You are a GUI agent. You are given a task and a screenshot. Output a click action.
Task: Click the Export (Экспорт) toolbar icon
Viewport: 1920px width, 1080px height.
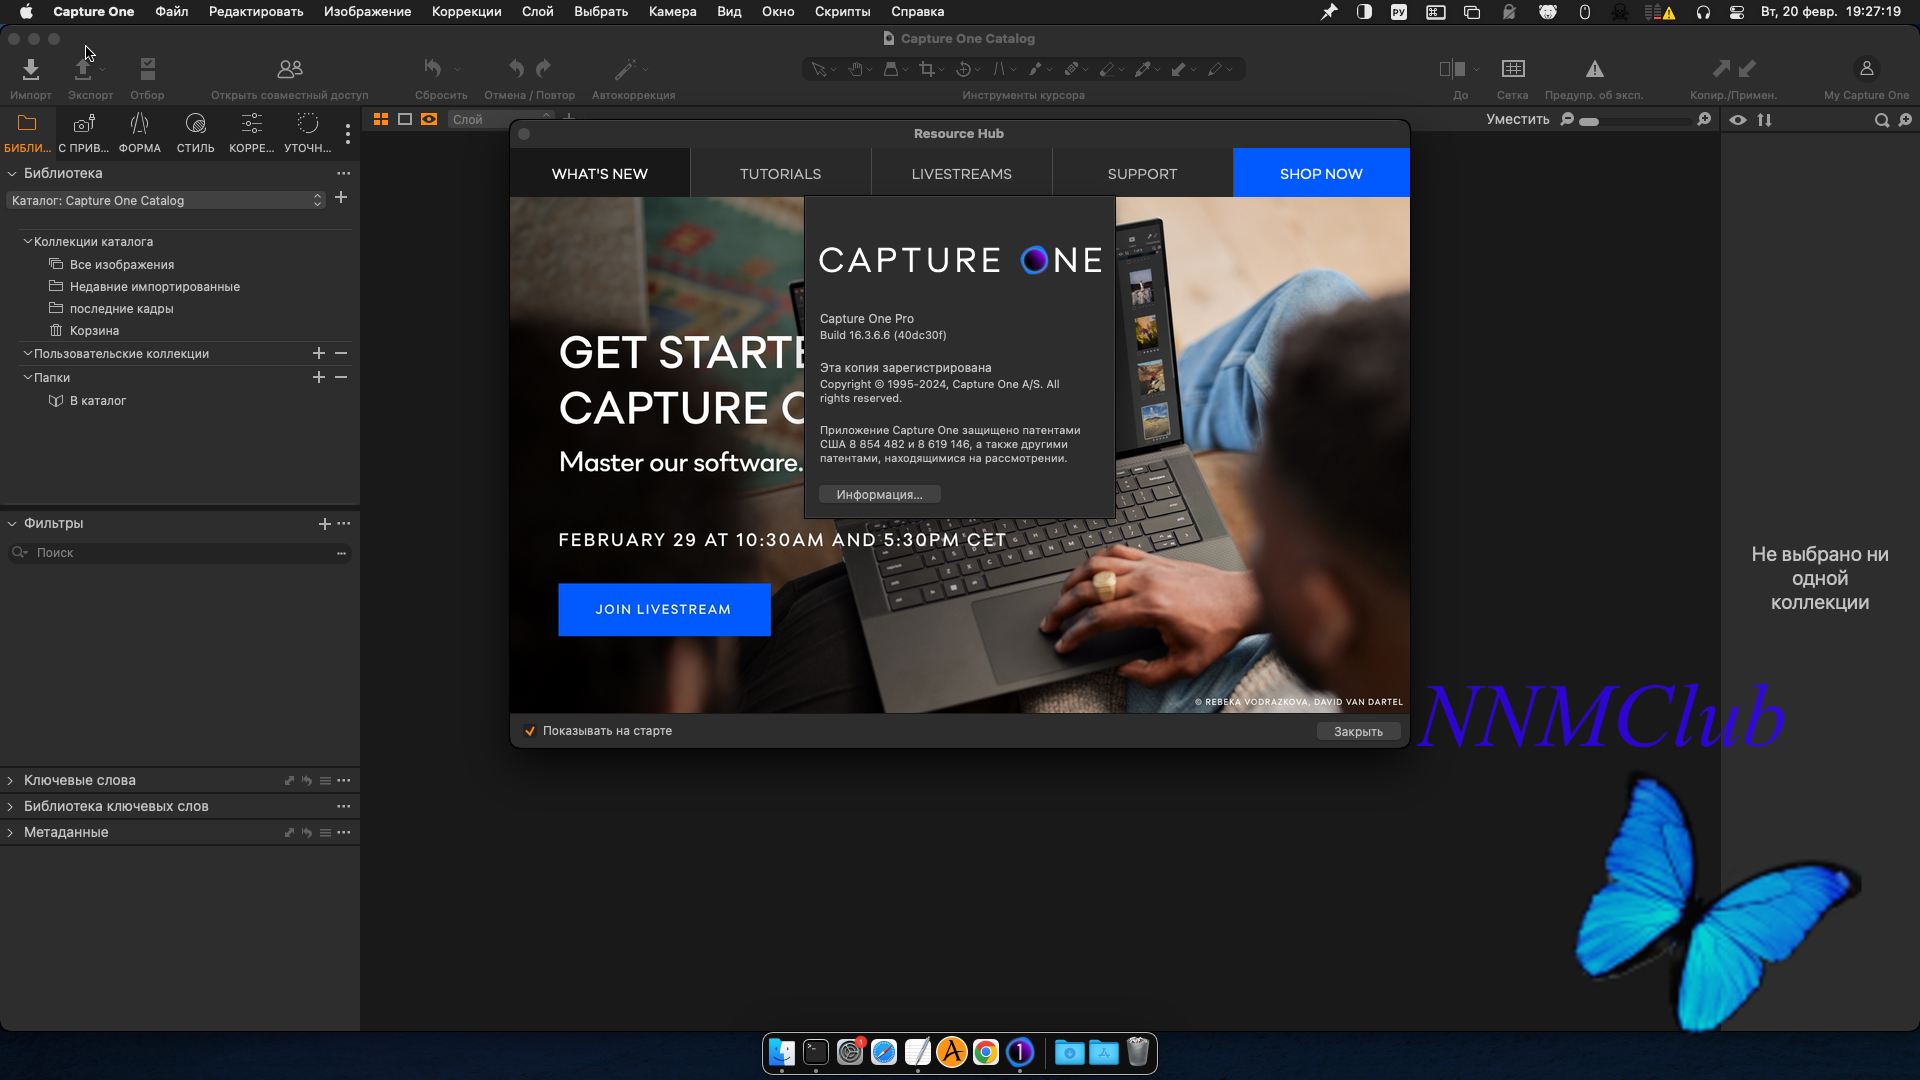point(84,69)
